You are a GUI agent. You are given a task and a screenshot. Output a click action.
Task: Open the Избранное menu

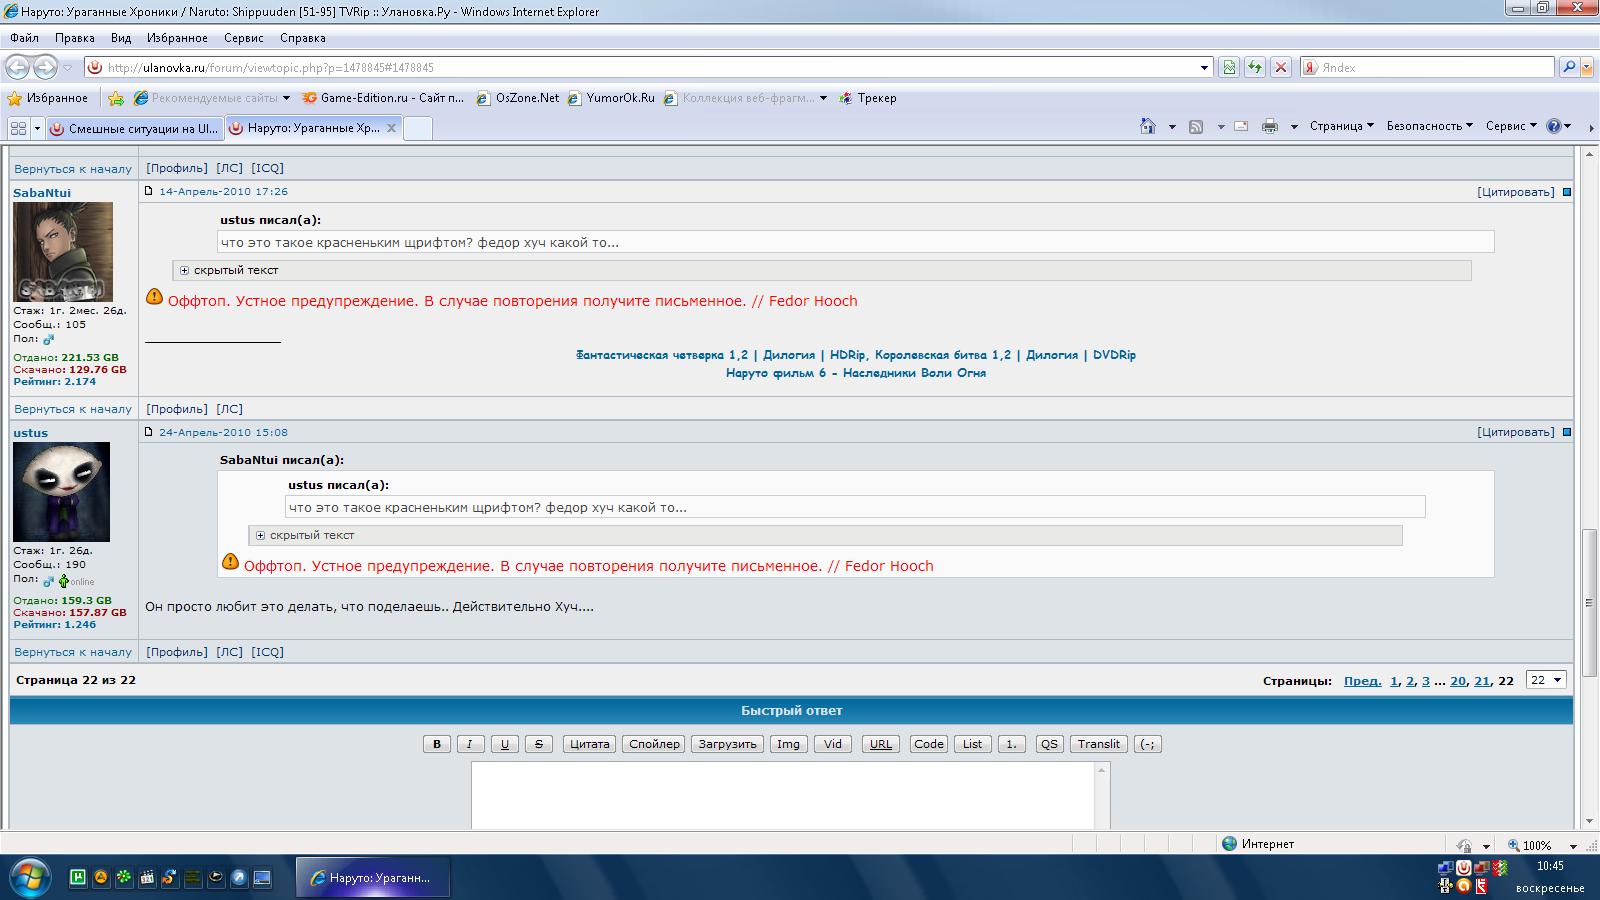[177, 38]
